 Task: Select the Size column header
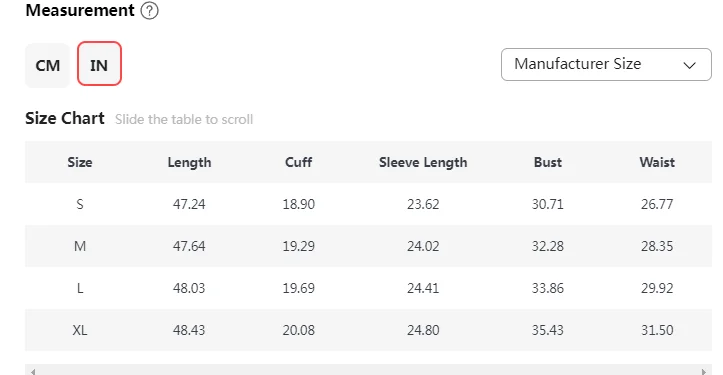[80, 162]
